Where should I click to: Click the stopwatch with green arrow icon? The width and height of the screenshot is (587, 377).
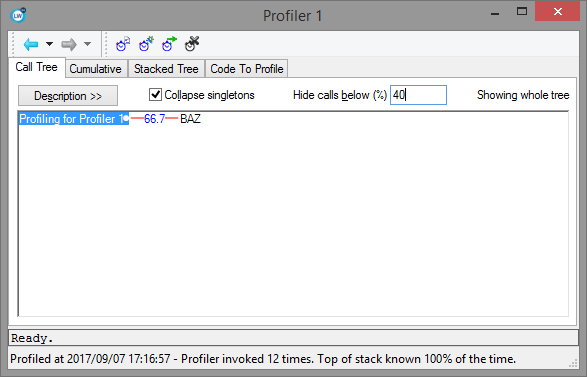coord(169,44)
